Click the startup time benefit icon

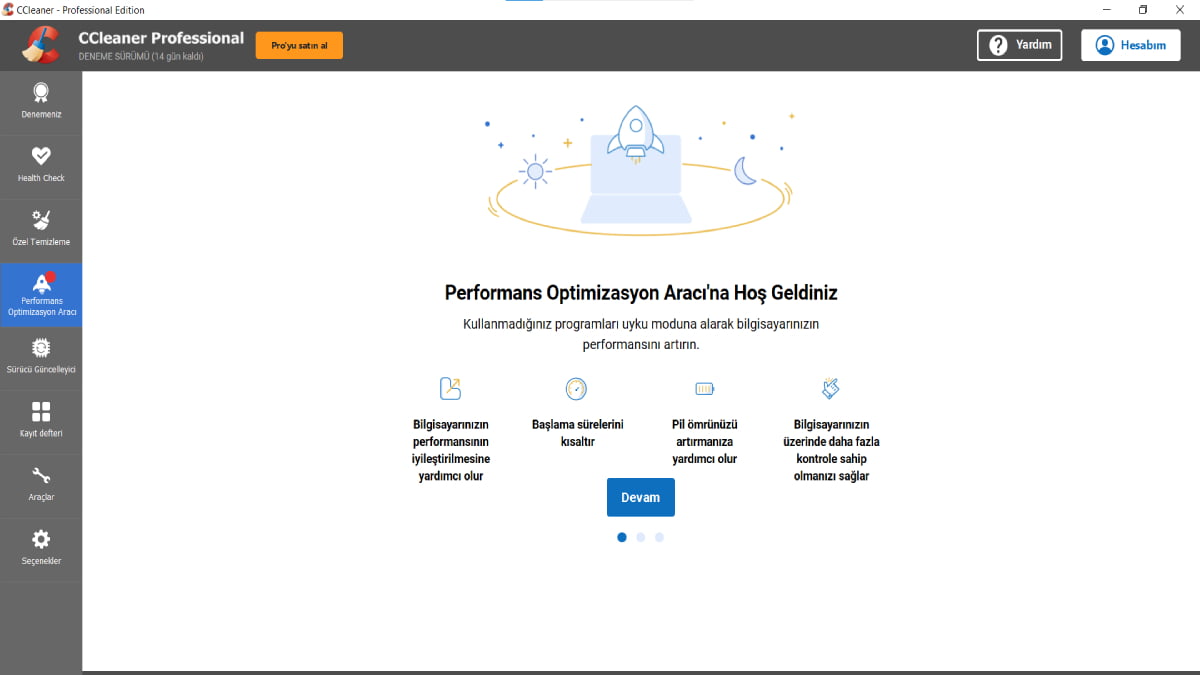coord(576,388)
